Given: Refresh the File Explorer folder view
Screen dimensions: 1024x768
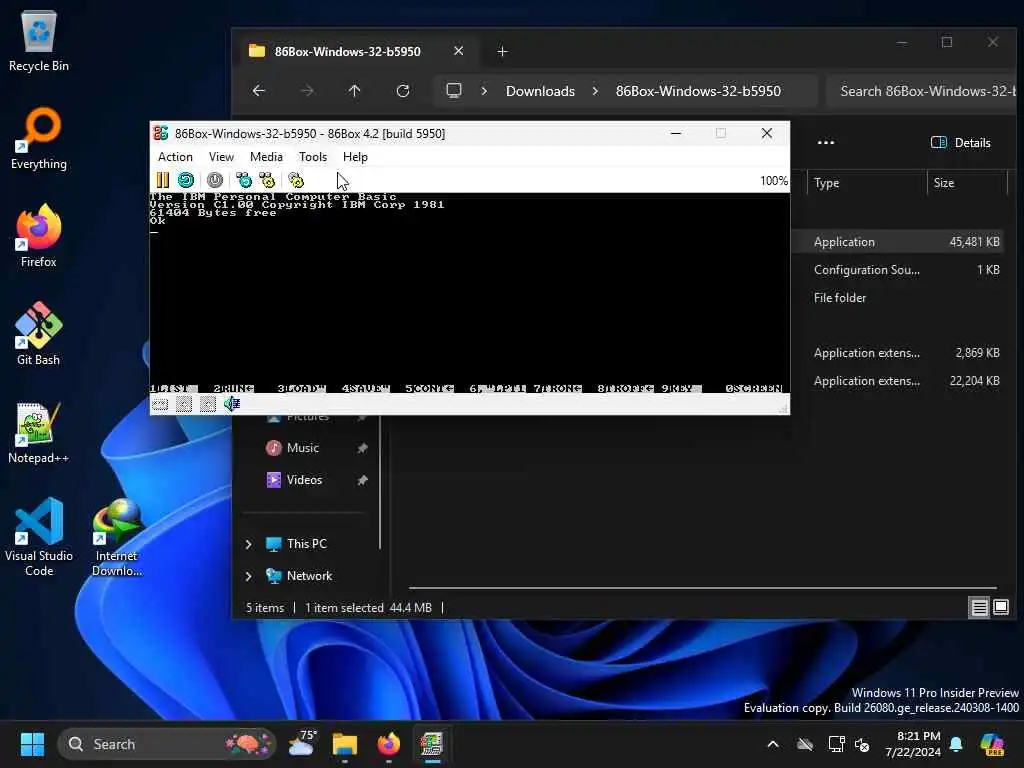Looking at the screenshot, I should pos(403,91).
